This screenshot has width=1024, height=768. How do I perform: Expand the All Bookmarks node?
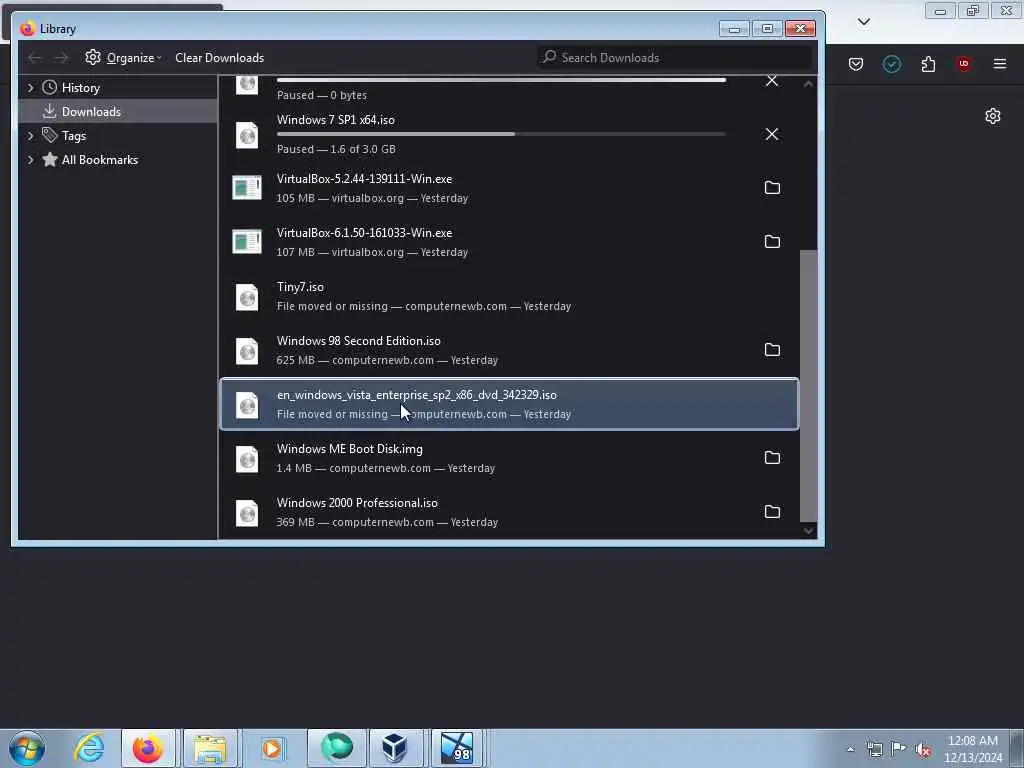(30, 160)
